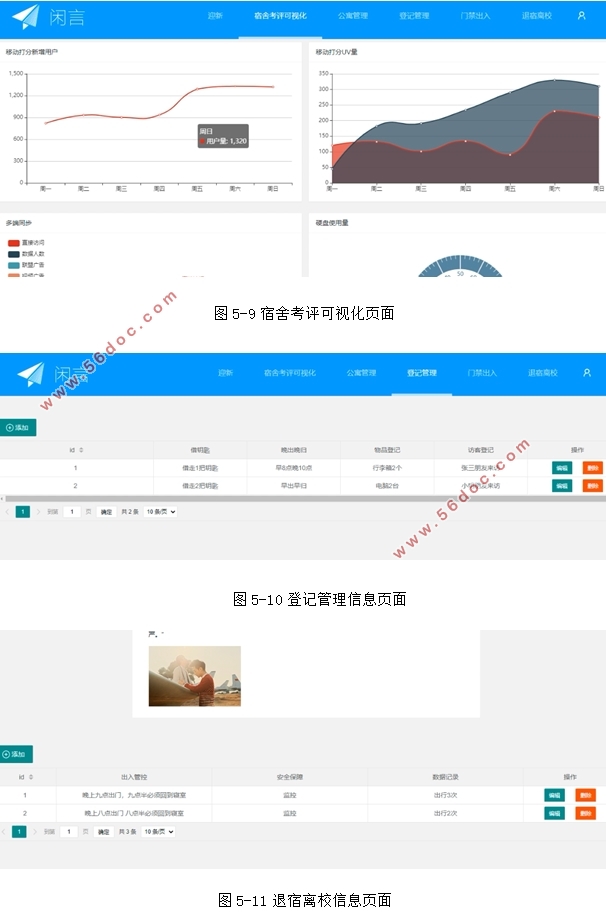606x913 pixels.
Task: Click the user profile icon in the dashboard header
Action: 582,16
